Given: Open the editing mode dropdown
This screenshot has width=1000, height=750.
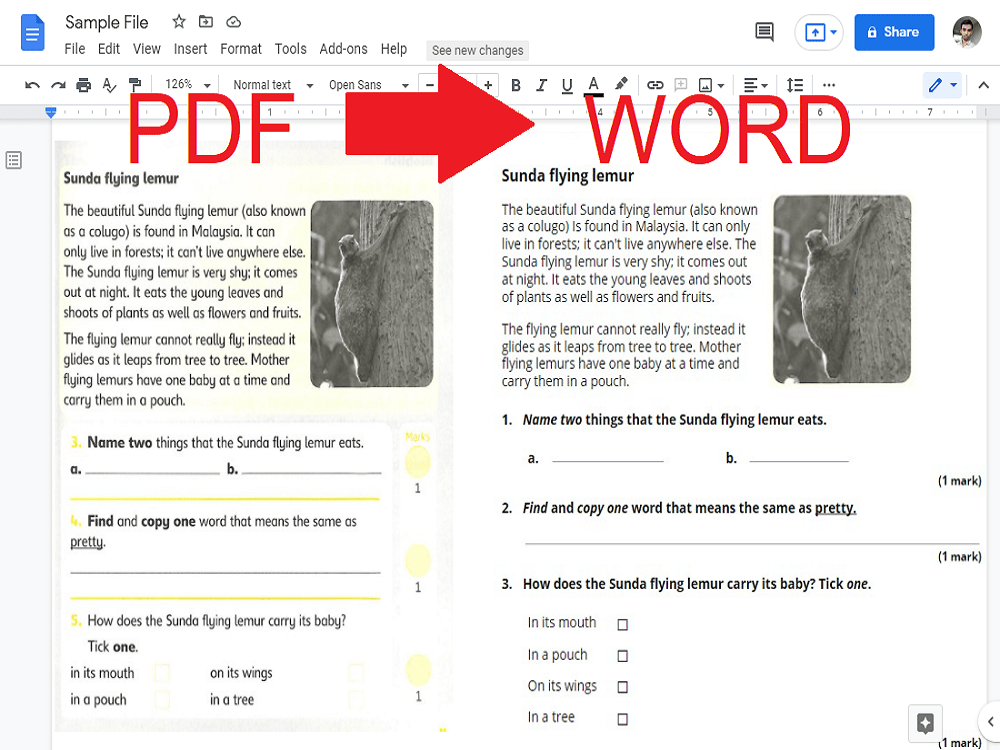Looking at the screenshot, I should (x=942, y=85).
